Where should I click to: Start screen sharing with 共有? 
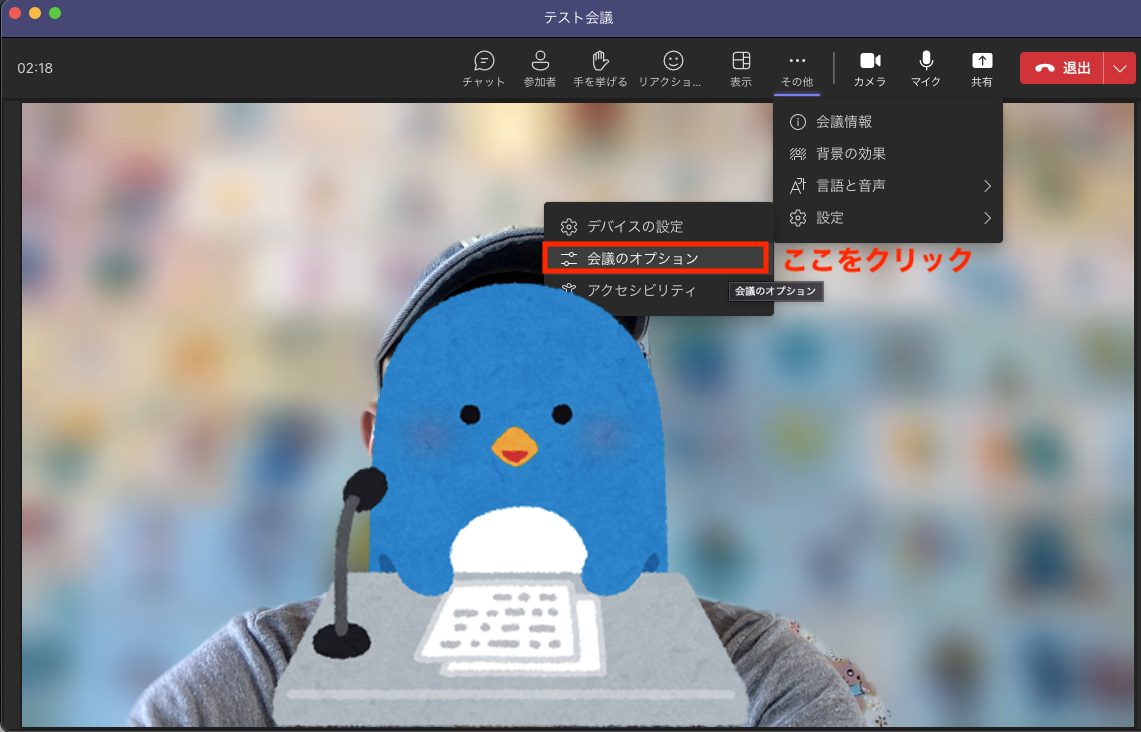981,68
